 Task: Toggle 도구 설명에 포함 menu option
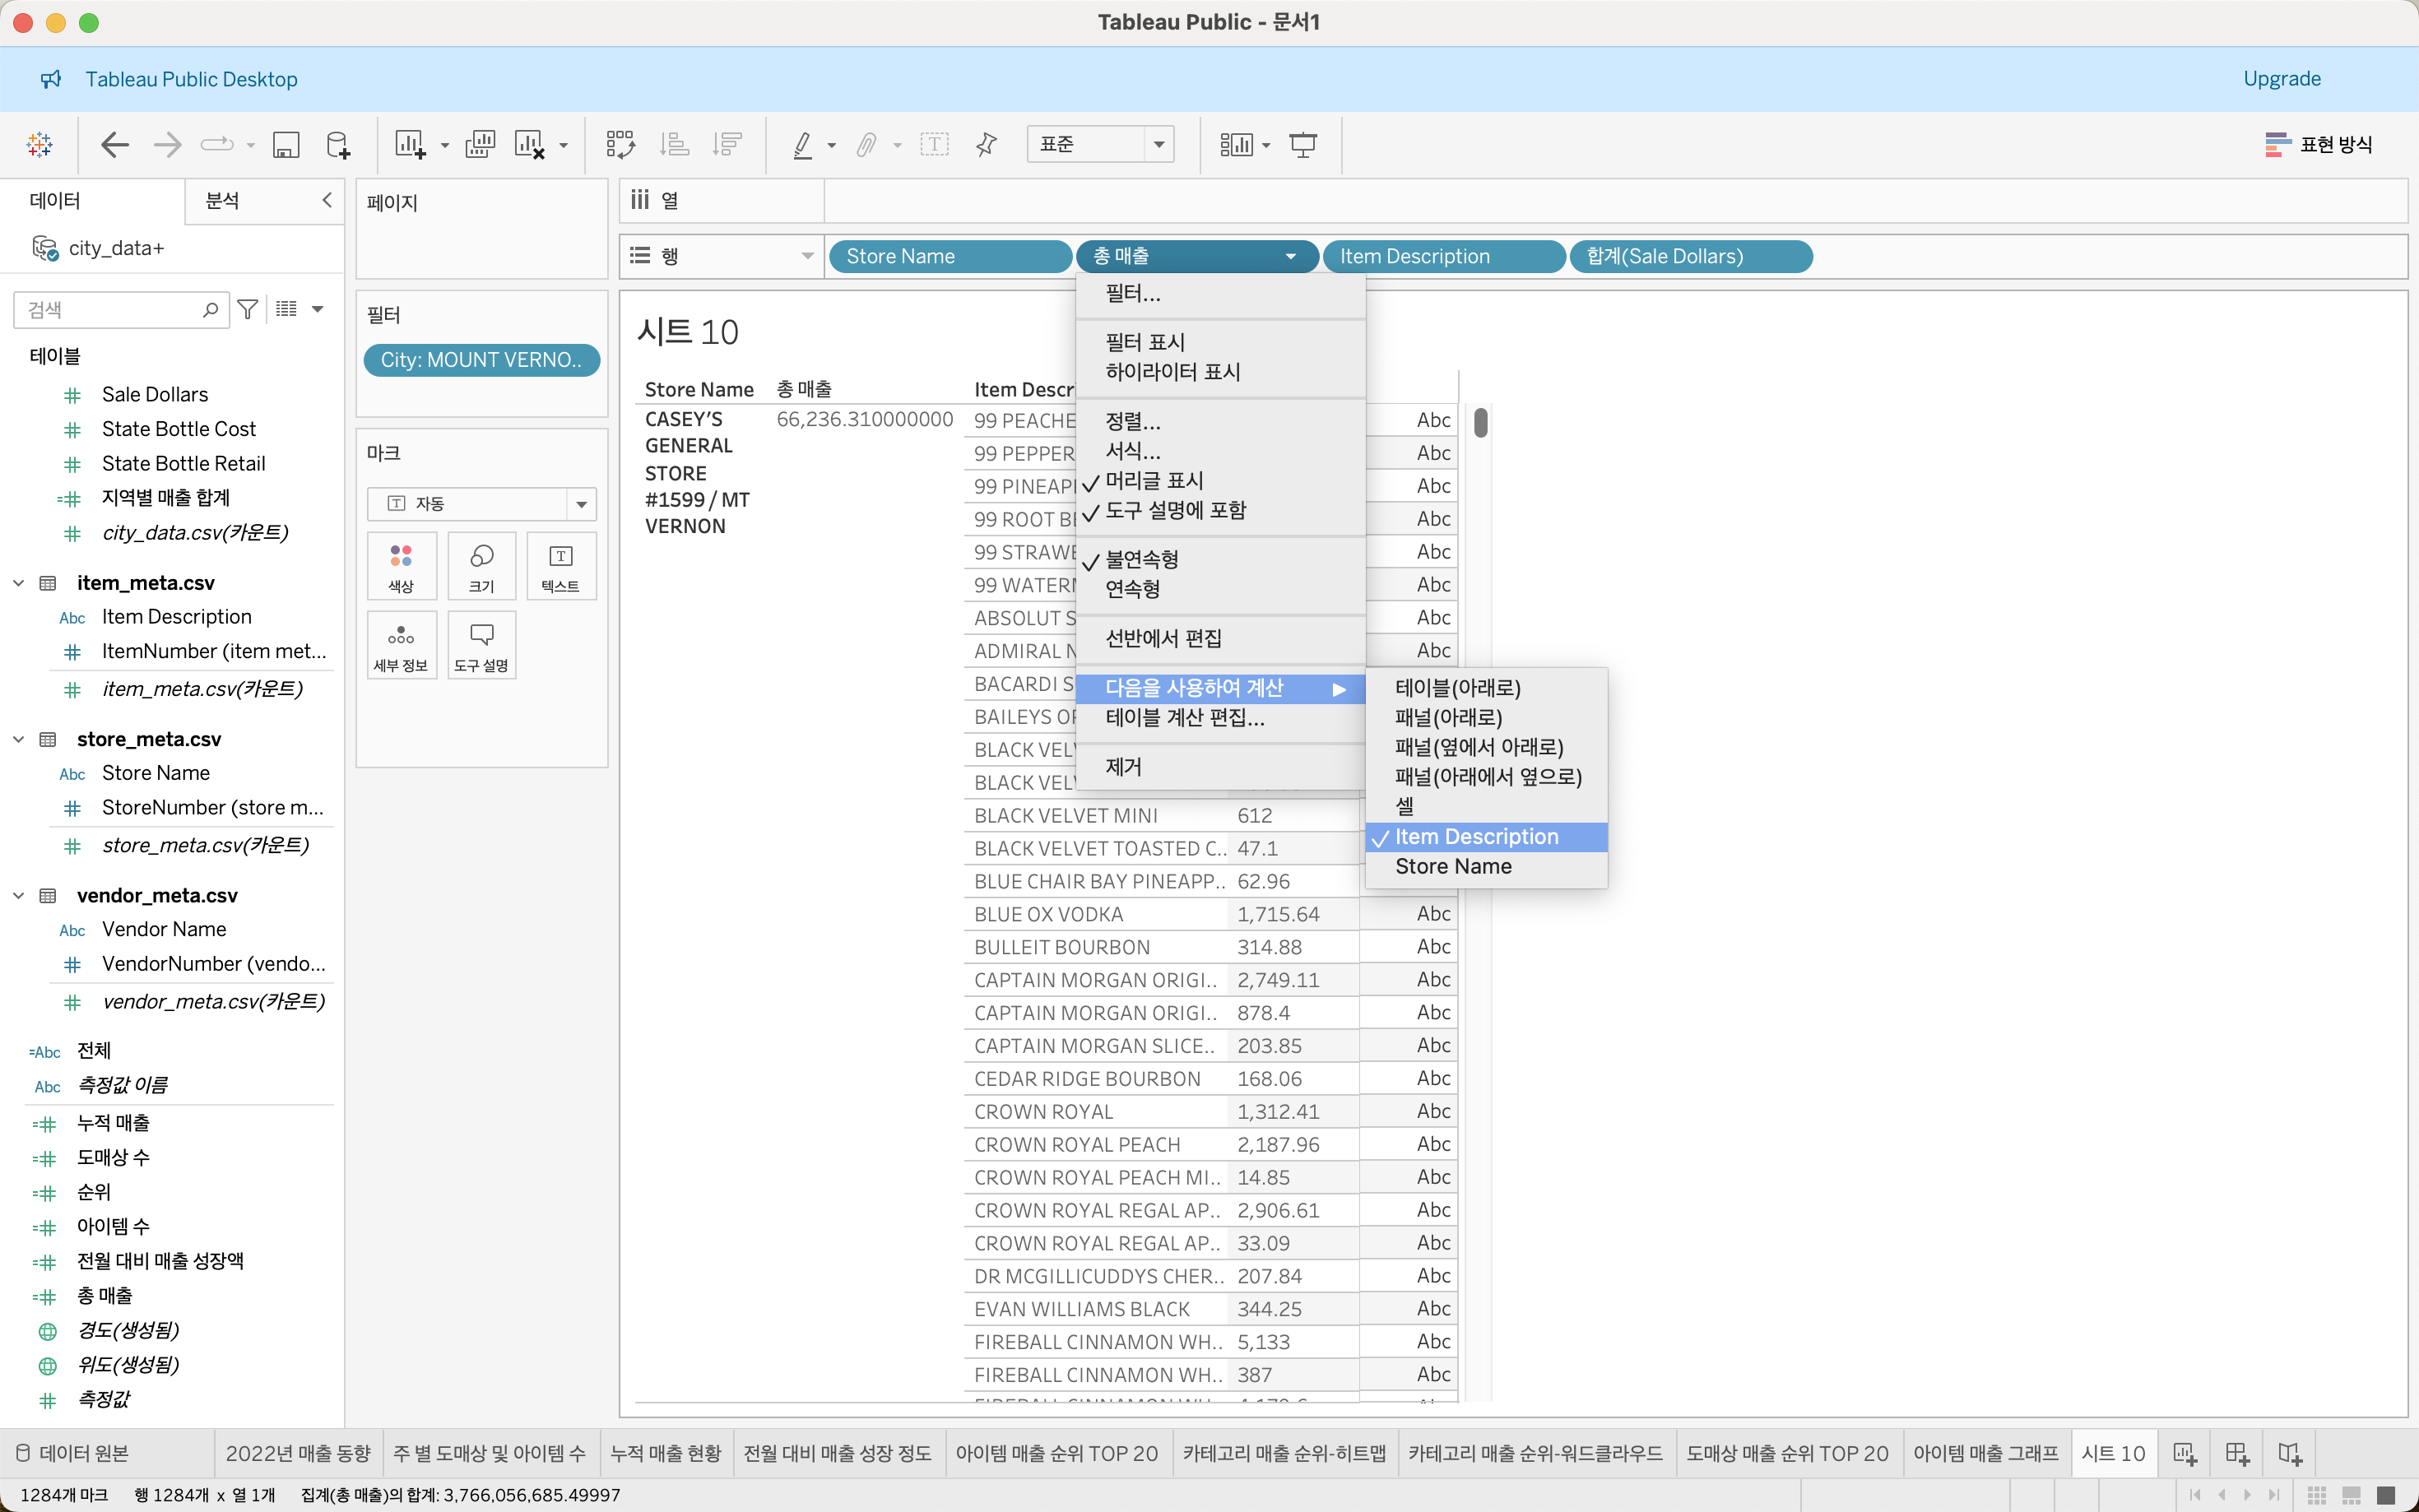click(1175, 511)
